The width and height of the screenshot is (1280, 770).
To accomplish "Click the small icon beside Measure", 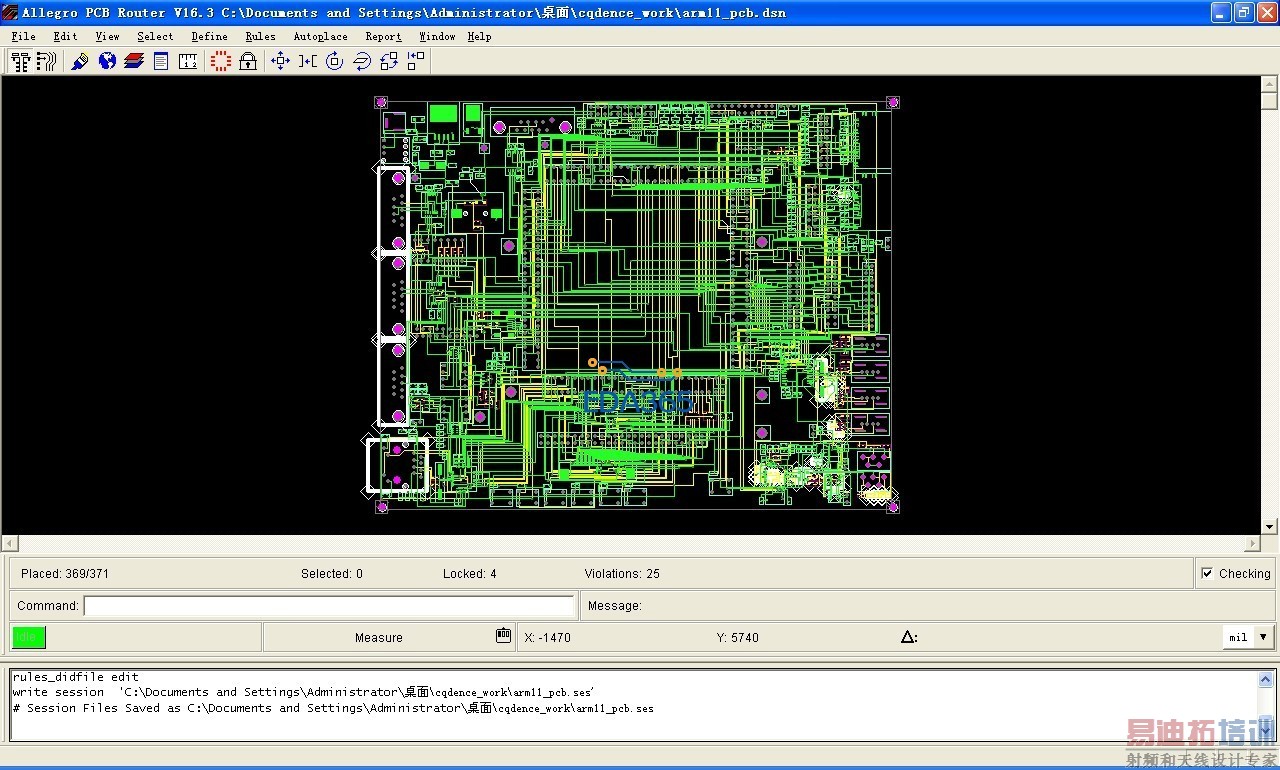I will tap(503, 636).
